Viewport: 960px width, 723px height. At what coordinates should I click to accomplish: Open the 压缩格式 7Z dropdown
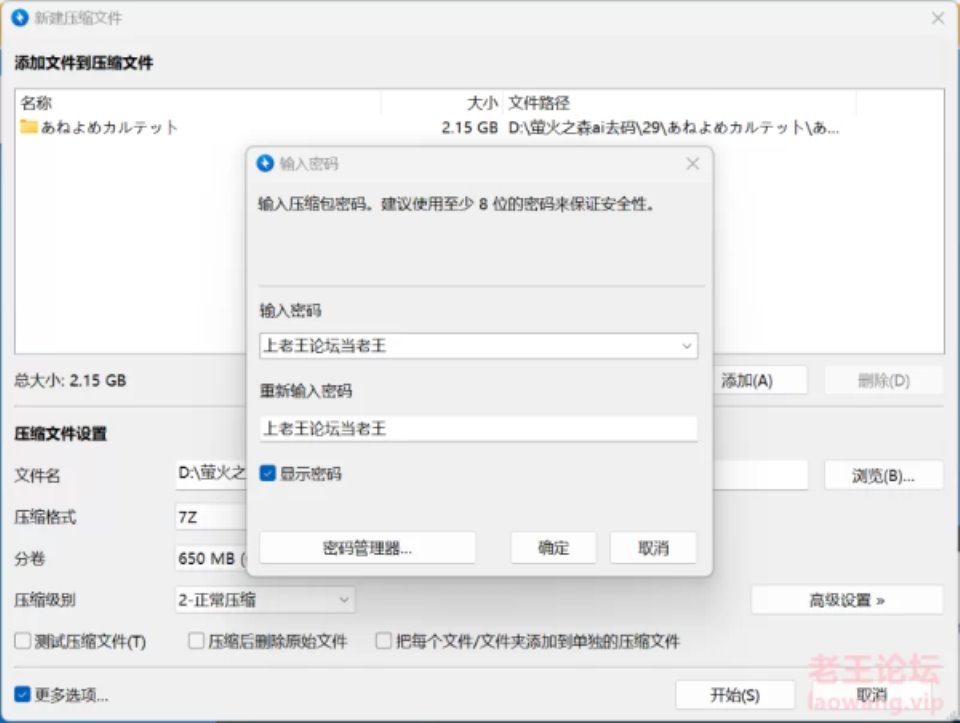(x=210, y=517)
